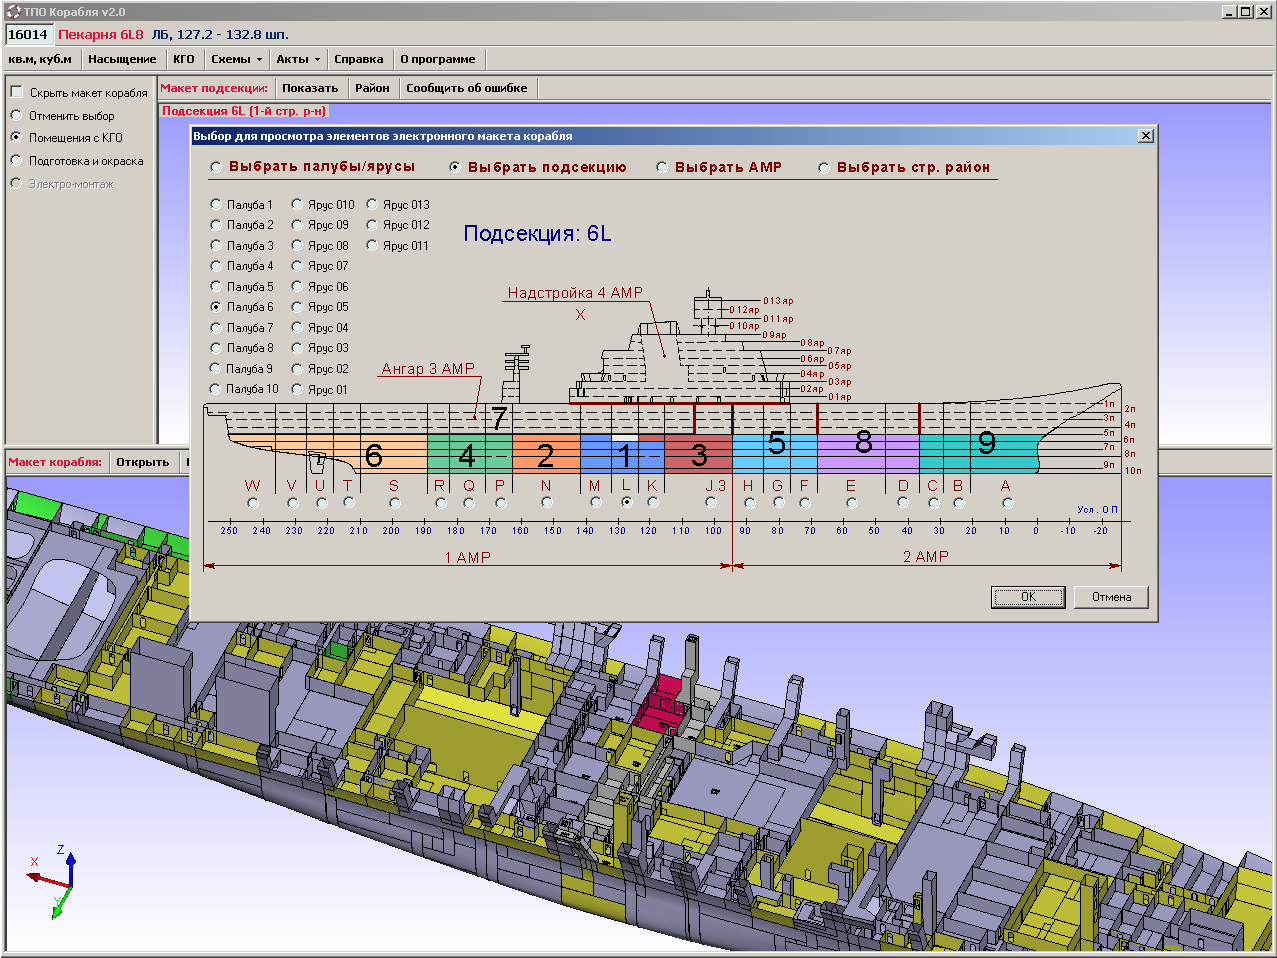Image resolution: width=1277 pixels, height=958 pixels.
Task: Click the 16014 code input field
Action: pyautogui.click(x=28, y=34)
